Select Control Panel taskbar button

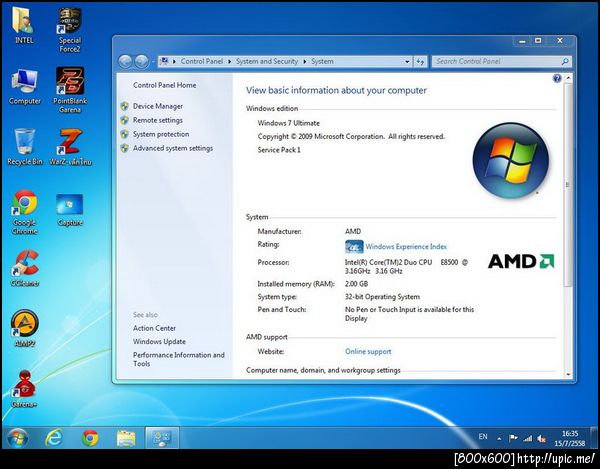tap(162, 438)
